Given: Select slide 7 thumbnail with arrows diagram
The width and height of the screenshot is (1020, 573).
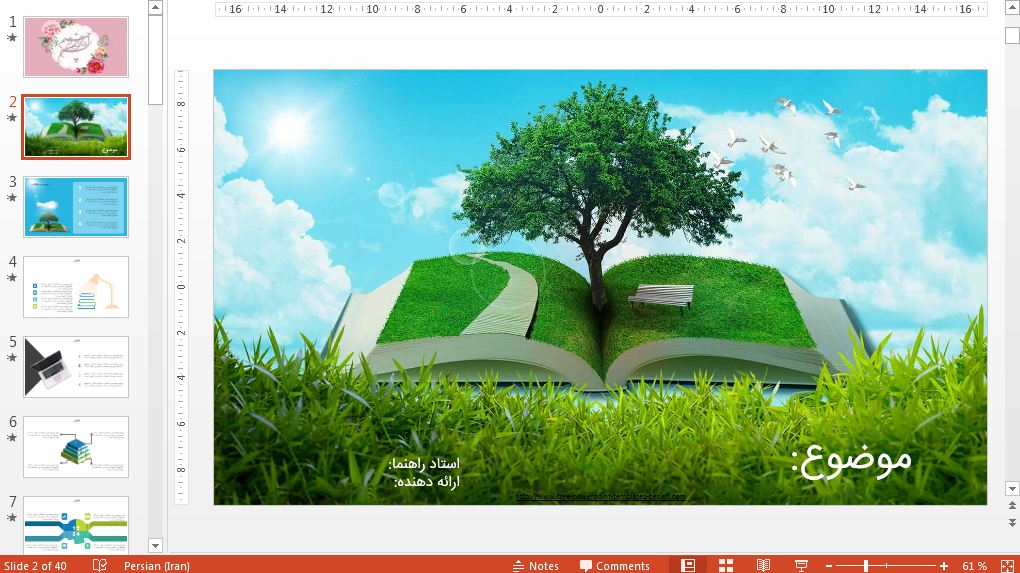Looking at the screenshot, I should pos(76,525).
